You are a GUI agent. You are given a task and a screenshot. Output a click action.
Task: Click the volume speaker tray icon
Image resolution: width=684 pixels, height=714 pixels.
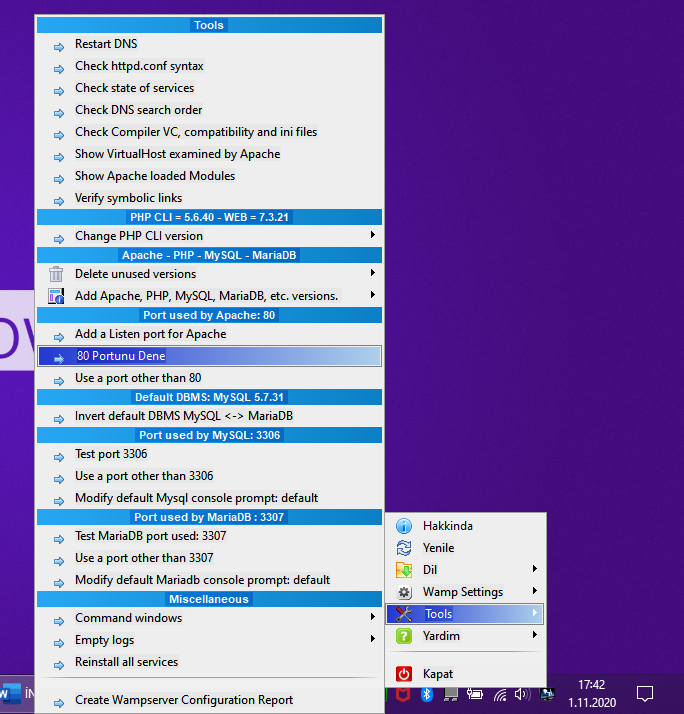point(522,694)
